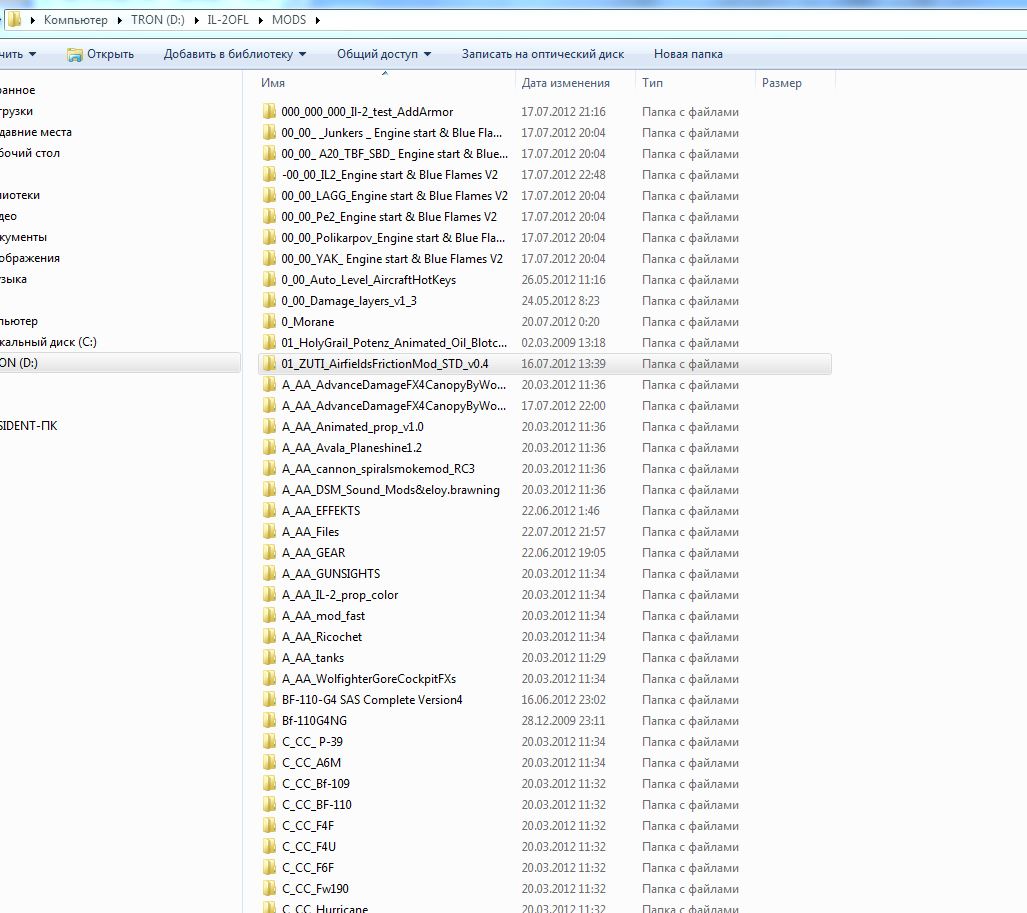The image size is (1027, 913).
Task: Click Записать на оптический диск button
Action: 543,54
